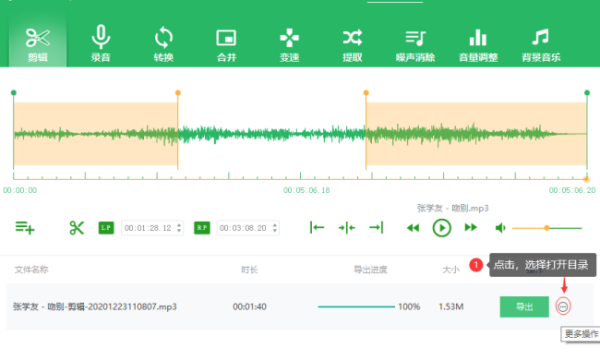Click the add-file list icon
600x360 pixels.
point(25,228)
